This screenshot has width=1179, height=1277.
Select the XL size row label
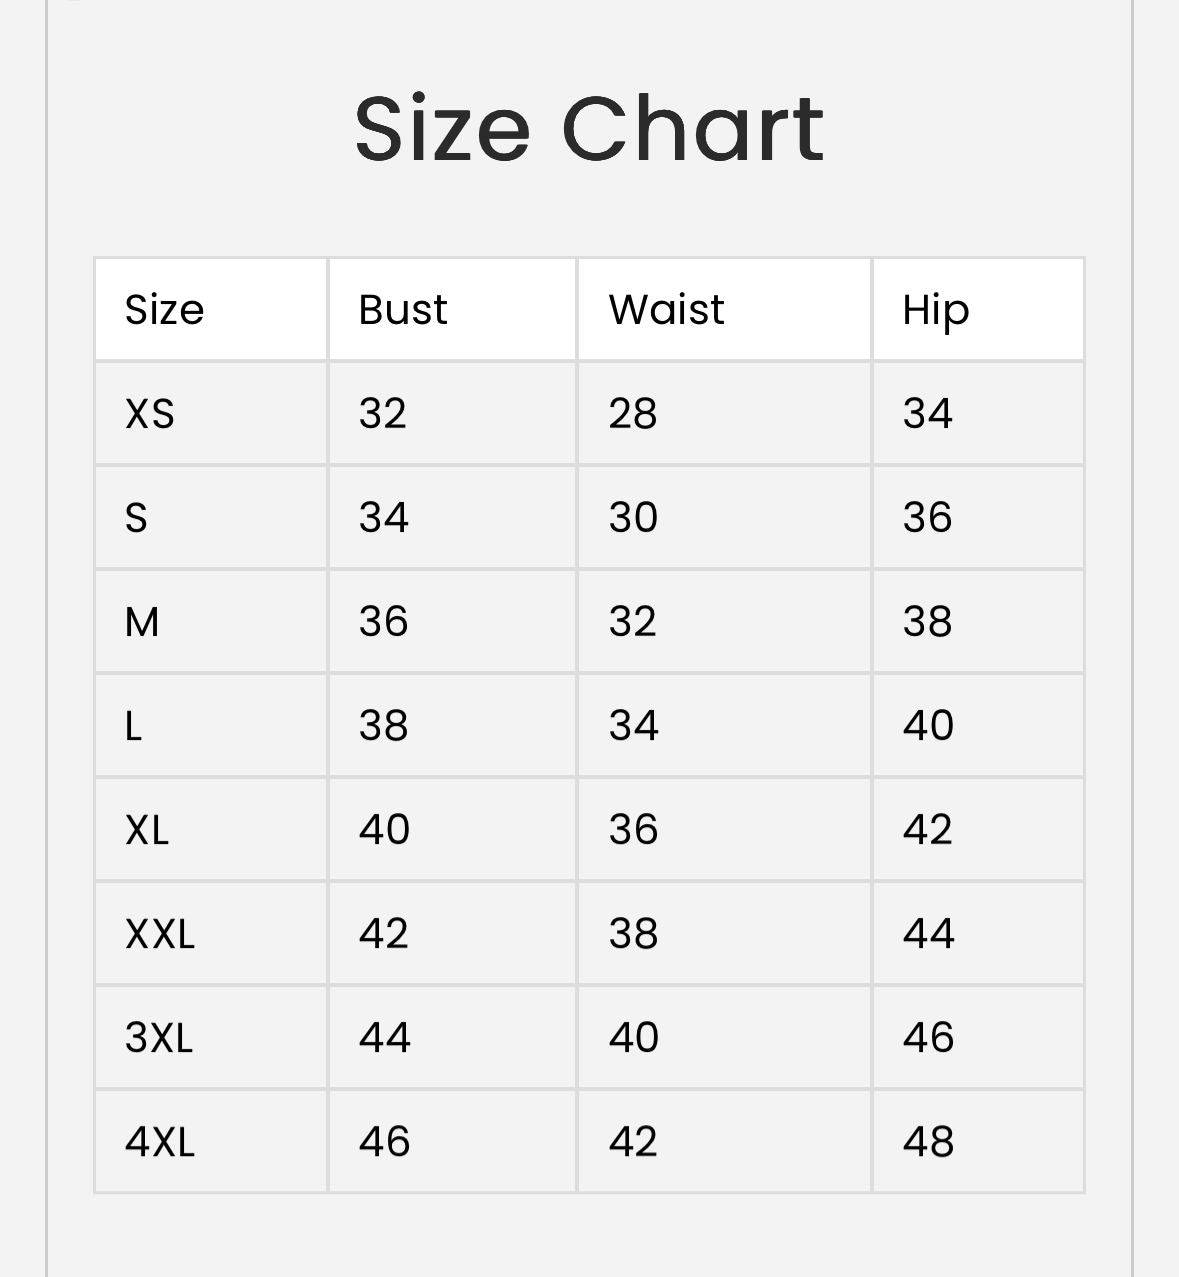click(147, 830)
